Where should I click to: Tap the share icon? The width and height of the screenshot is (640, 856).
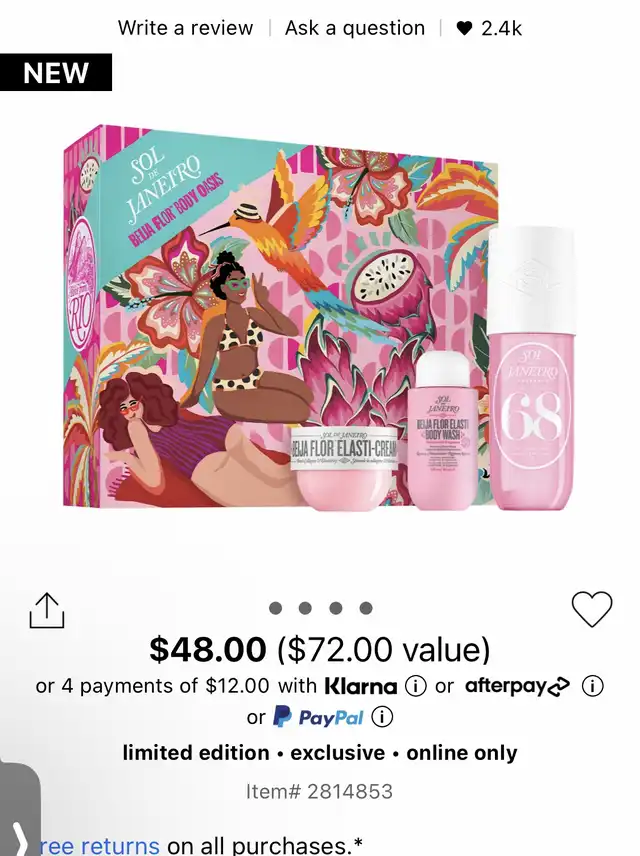[46, 610]
